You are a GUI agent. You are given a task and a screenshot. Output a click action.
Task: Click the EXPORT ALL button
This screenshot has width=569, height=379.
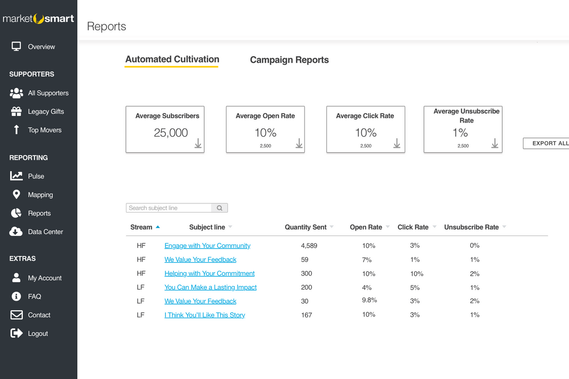pos(547,143)
